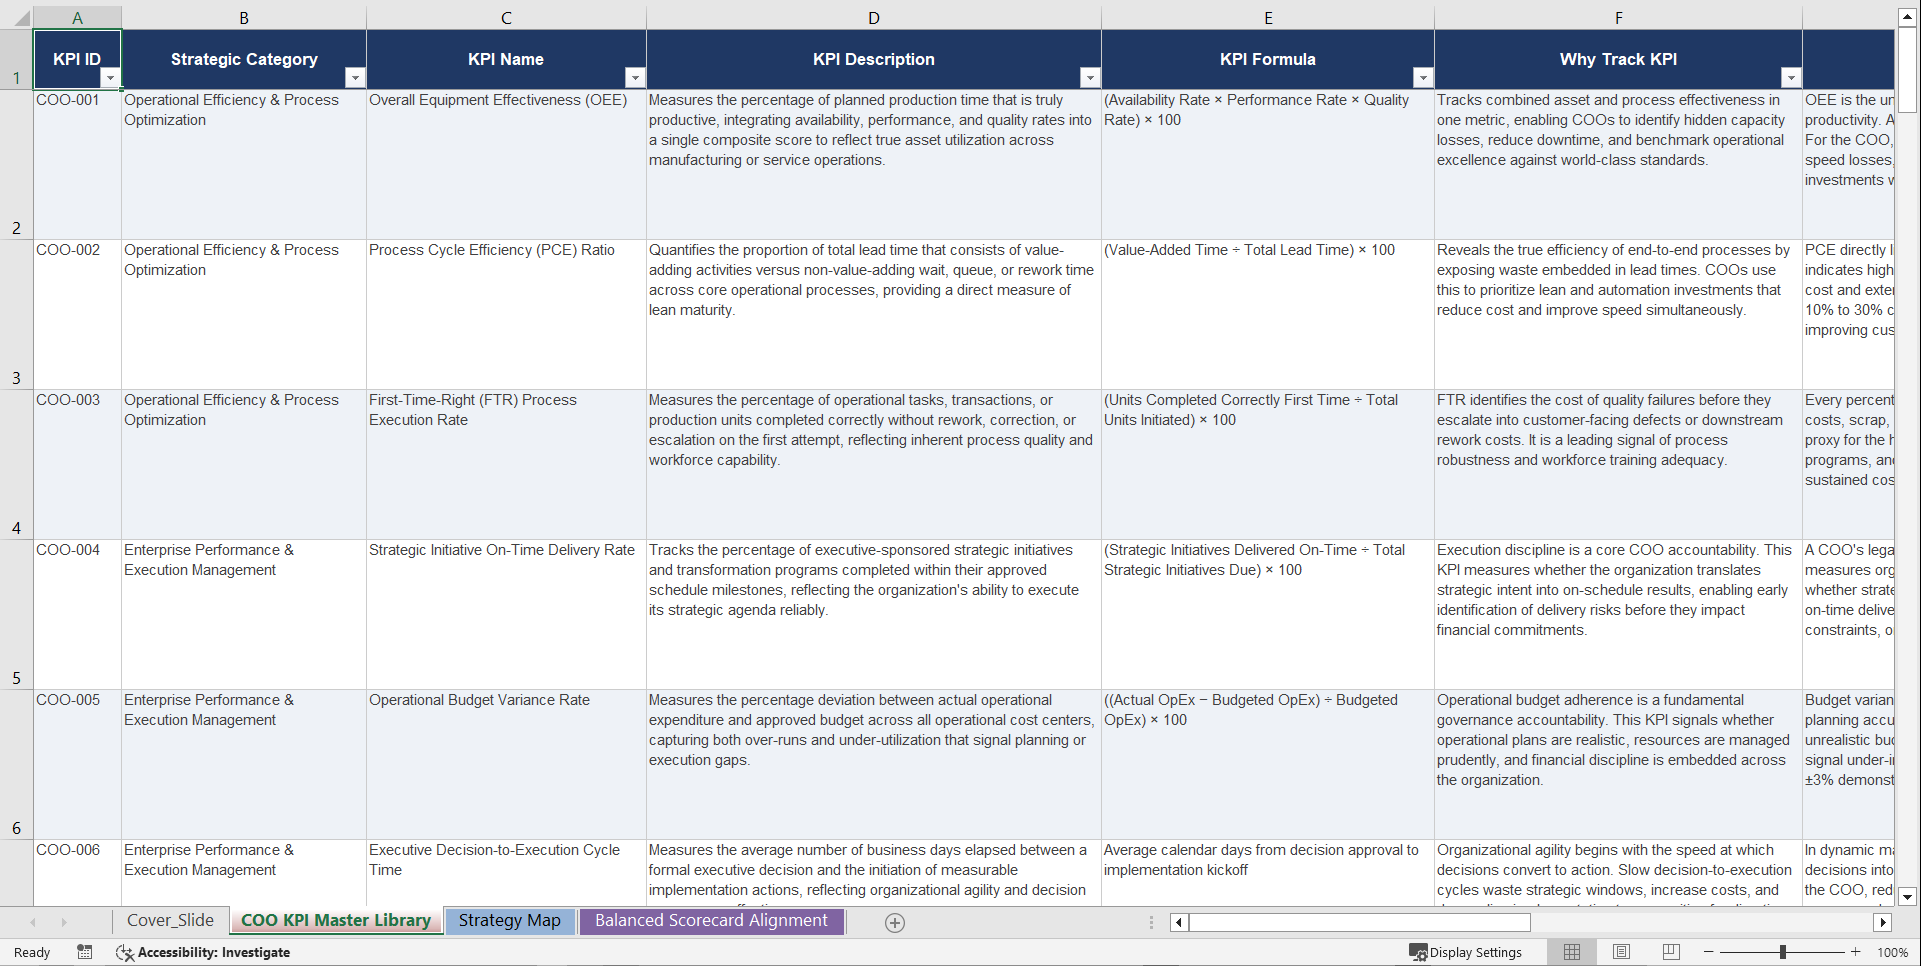Click the 100% zoom level
This screenshot has height=966, width=1921.
click(x=1892, y=952)
